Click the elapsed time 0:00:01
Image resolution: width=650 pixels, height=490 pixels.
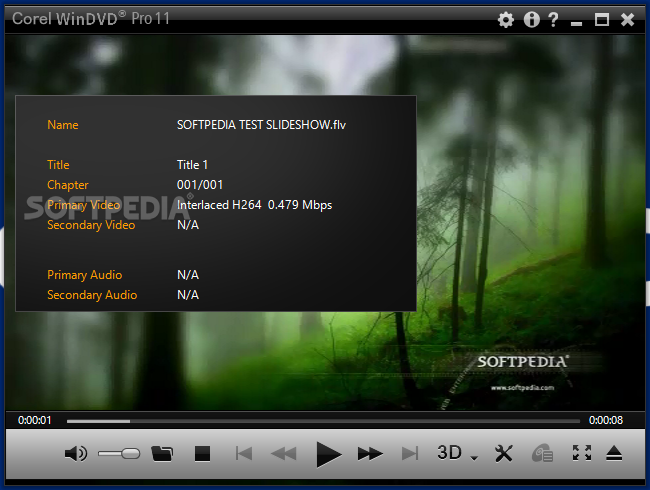(34, 420)
